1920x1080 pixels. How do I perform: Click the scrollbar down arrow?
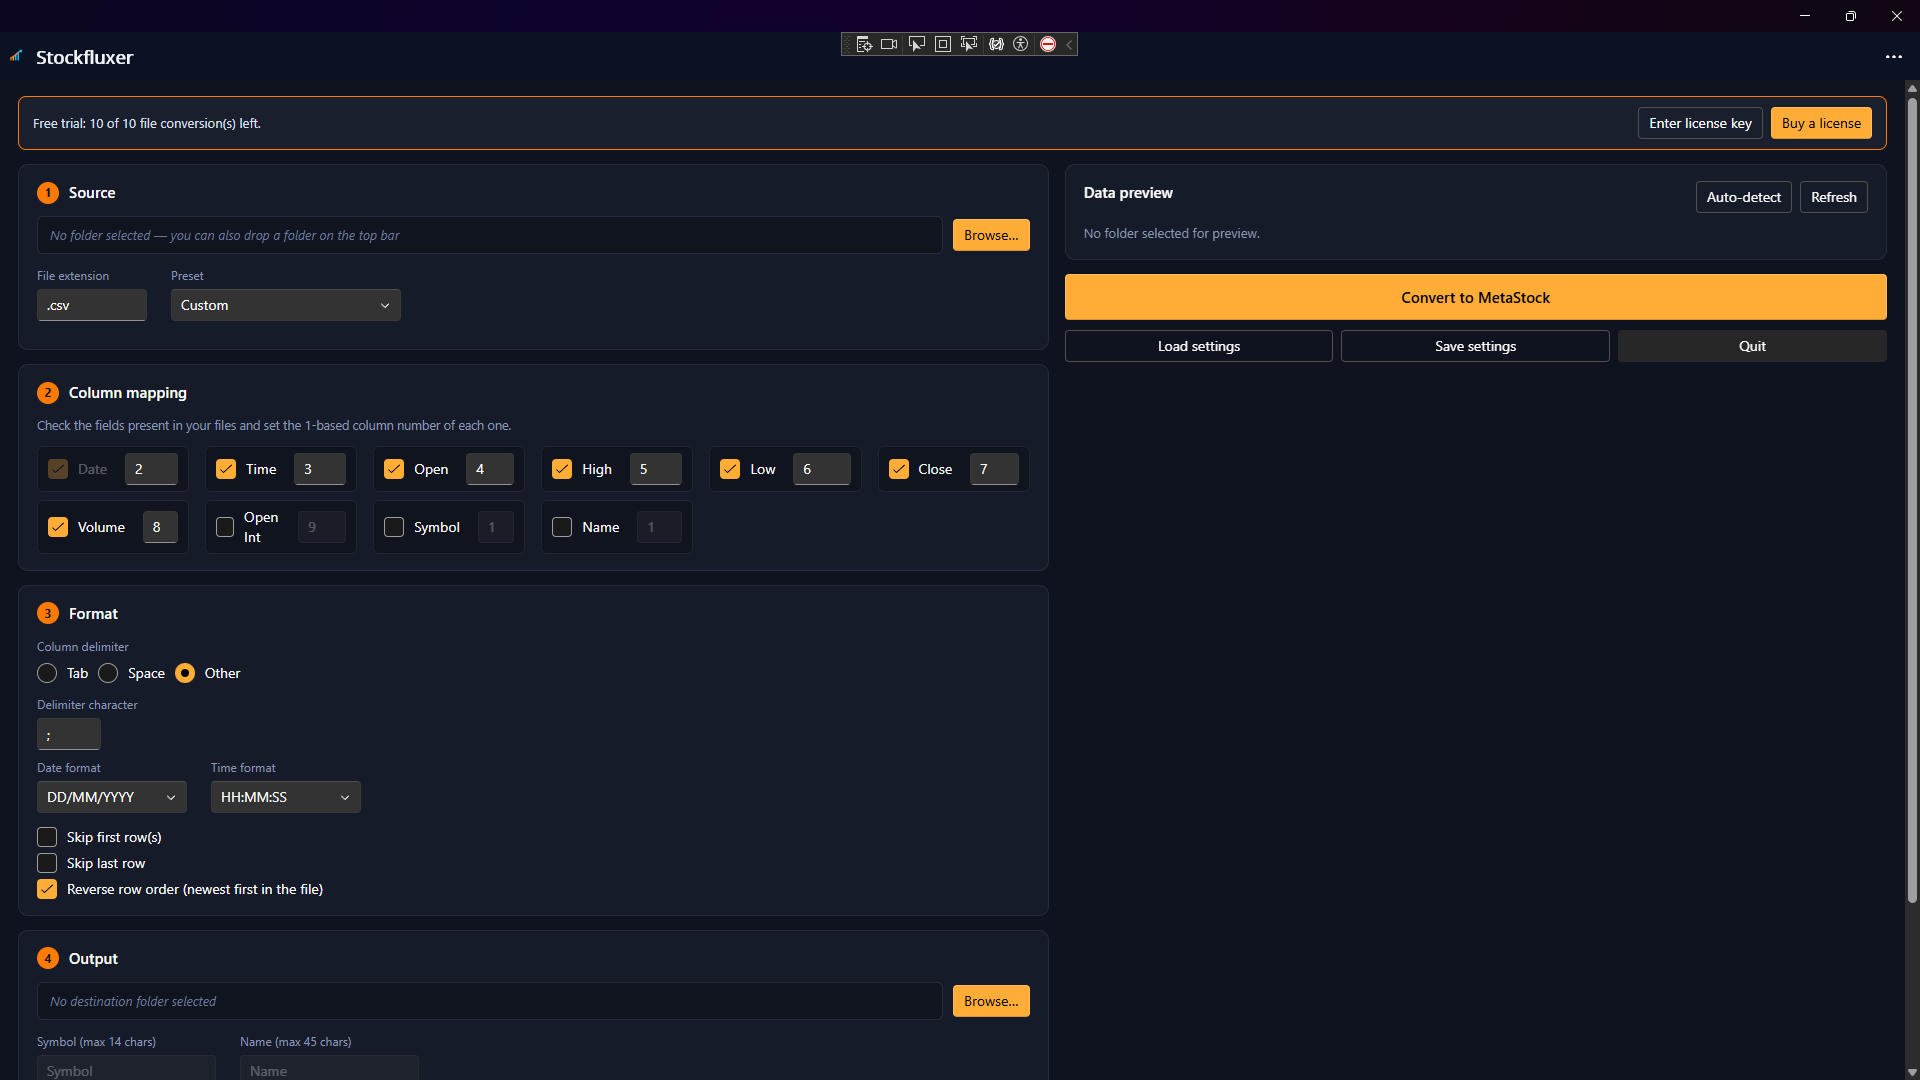coord(1912,1072)
